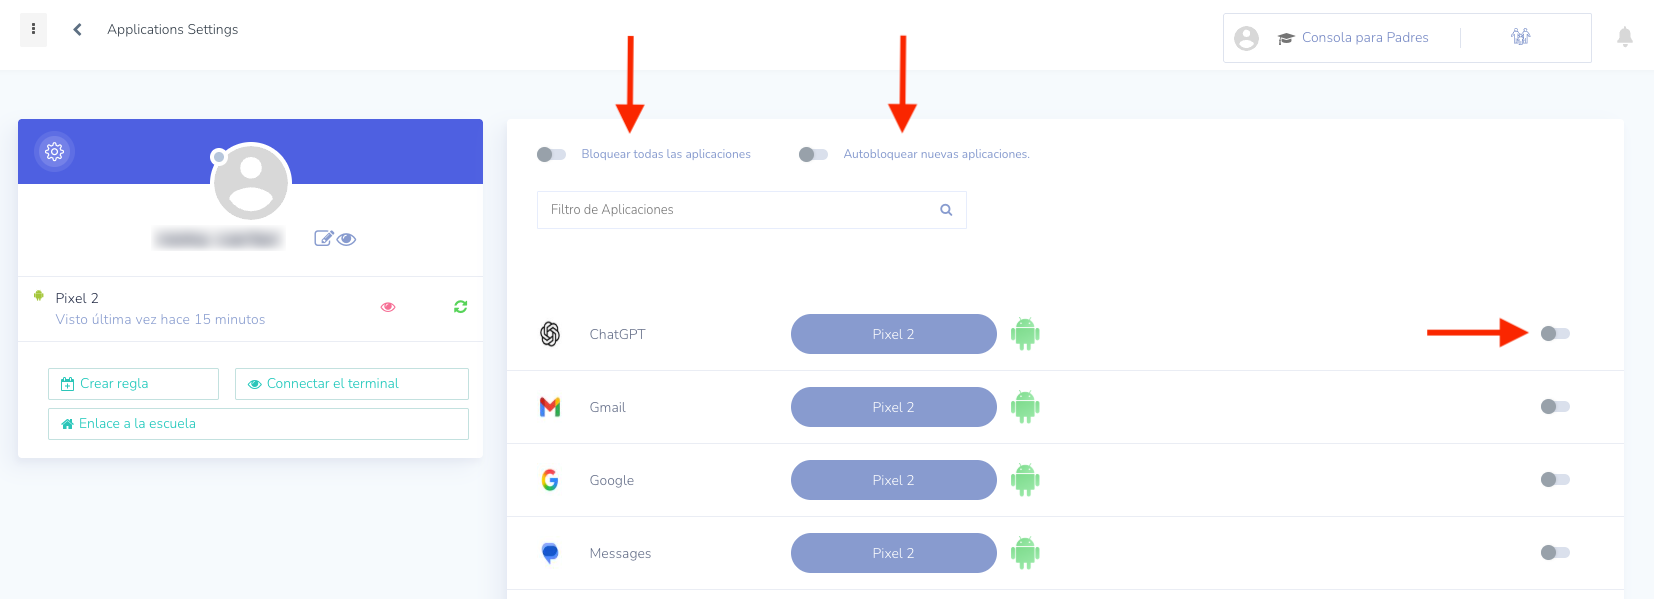Open the three-dot menu at top left
Screen dimensions: 1654x599
click(33, 29)
